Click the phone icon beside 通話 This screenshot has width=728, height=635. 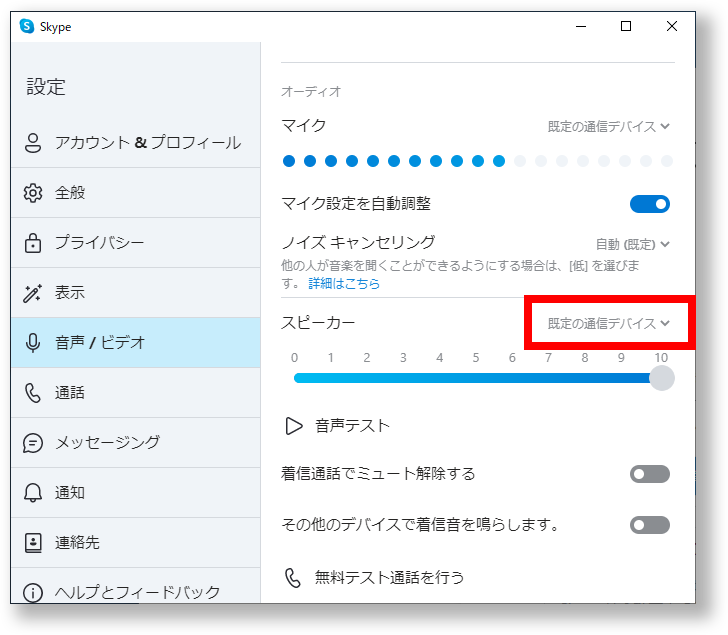click(33, 393)
